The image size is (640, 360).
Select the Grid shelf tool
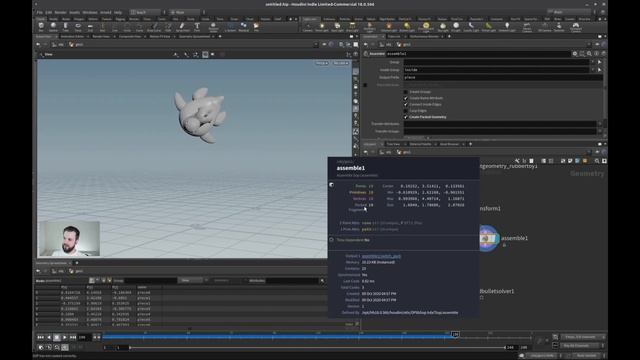(x=90, y=27)
